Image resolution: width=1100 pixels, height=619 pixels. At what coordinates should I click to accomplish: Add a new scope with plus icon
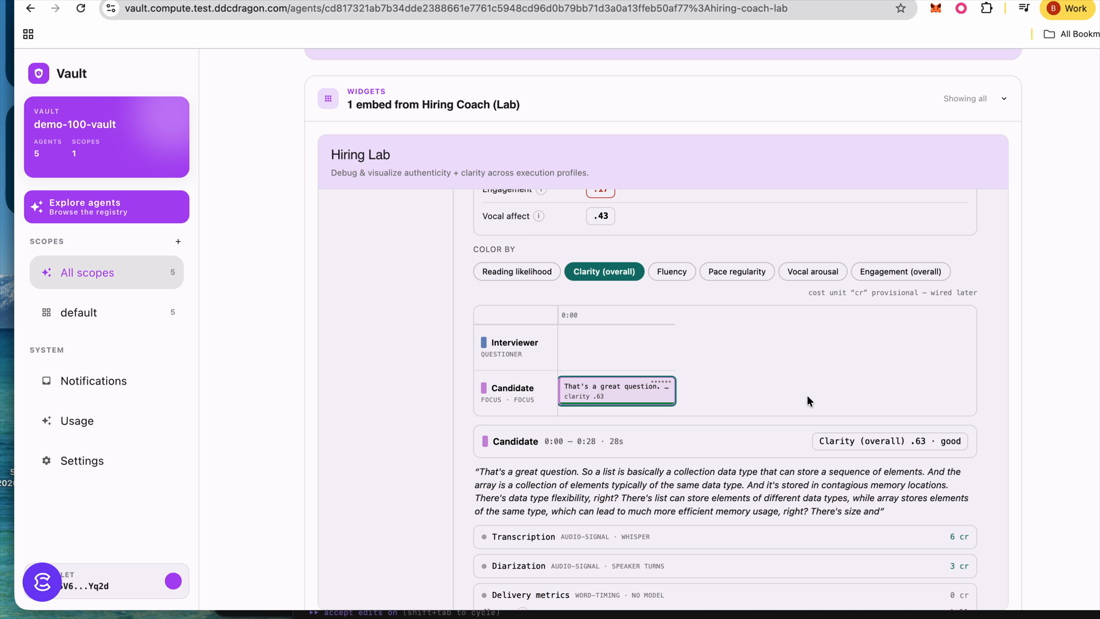click(178, 241)
